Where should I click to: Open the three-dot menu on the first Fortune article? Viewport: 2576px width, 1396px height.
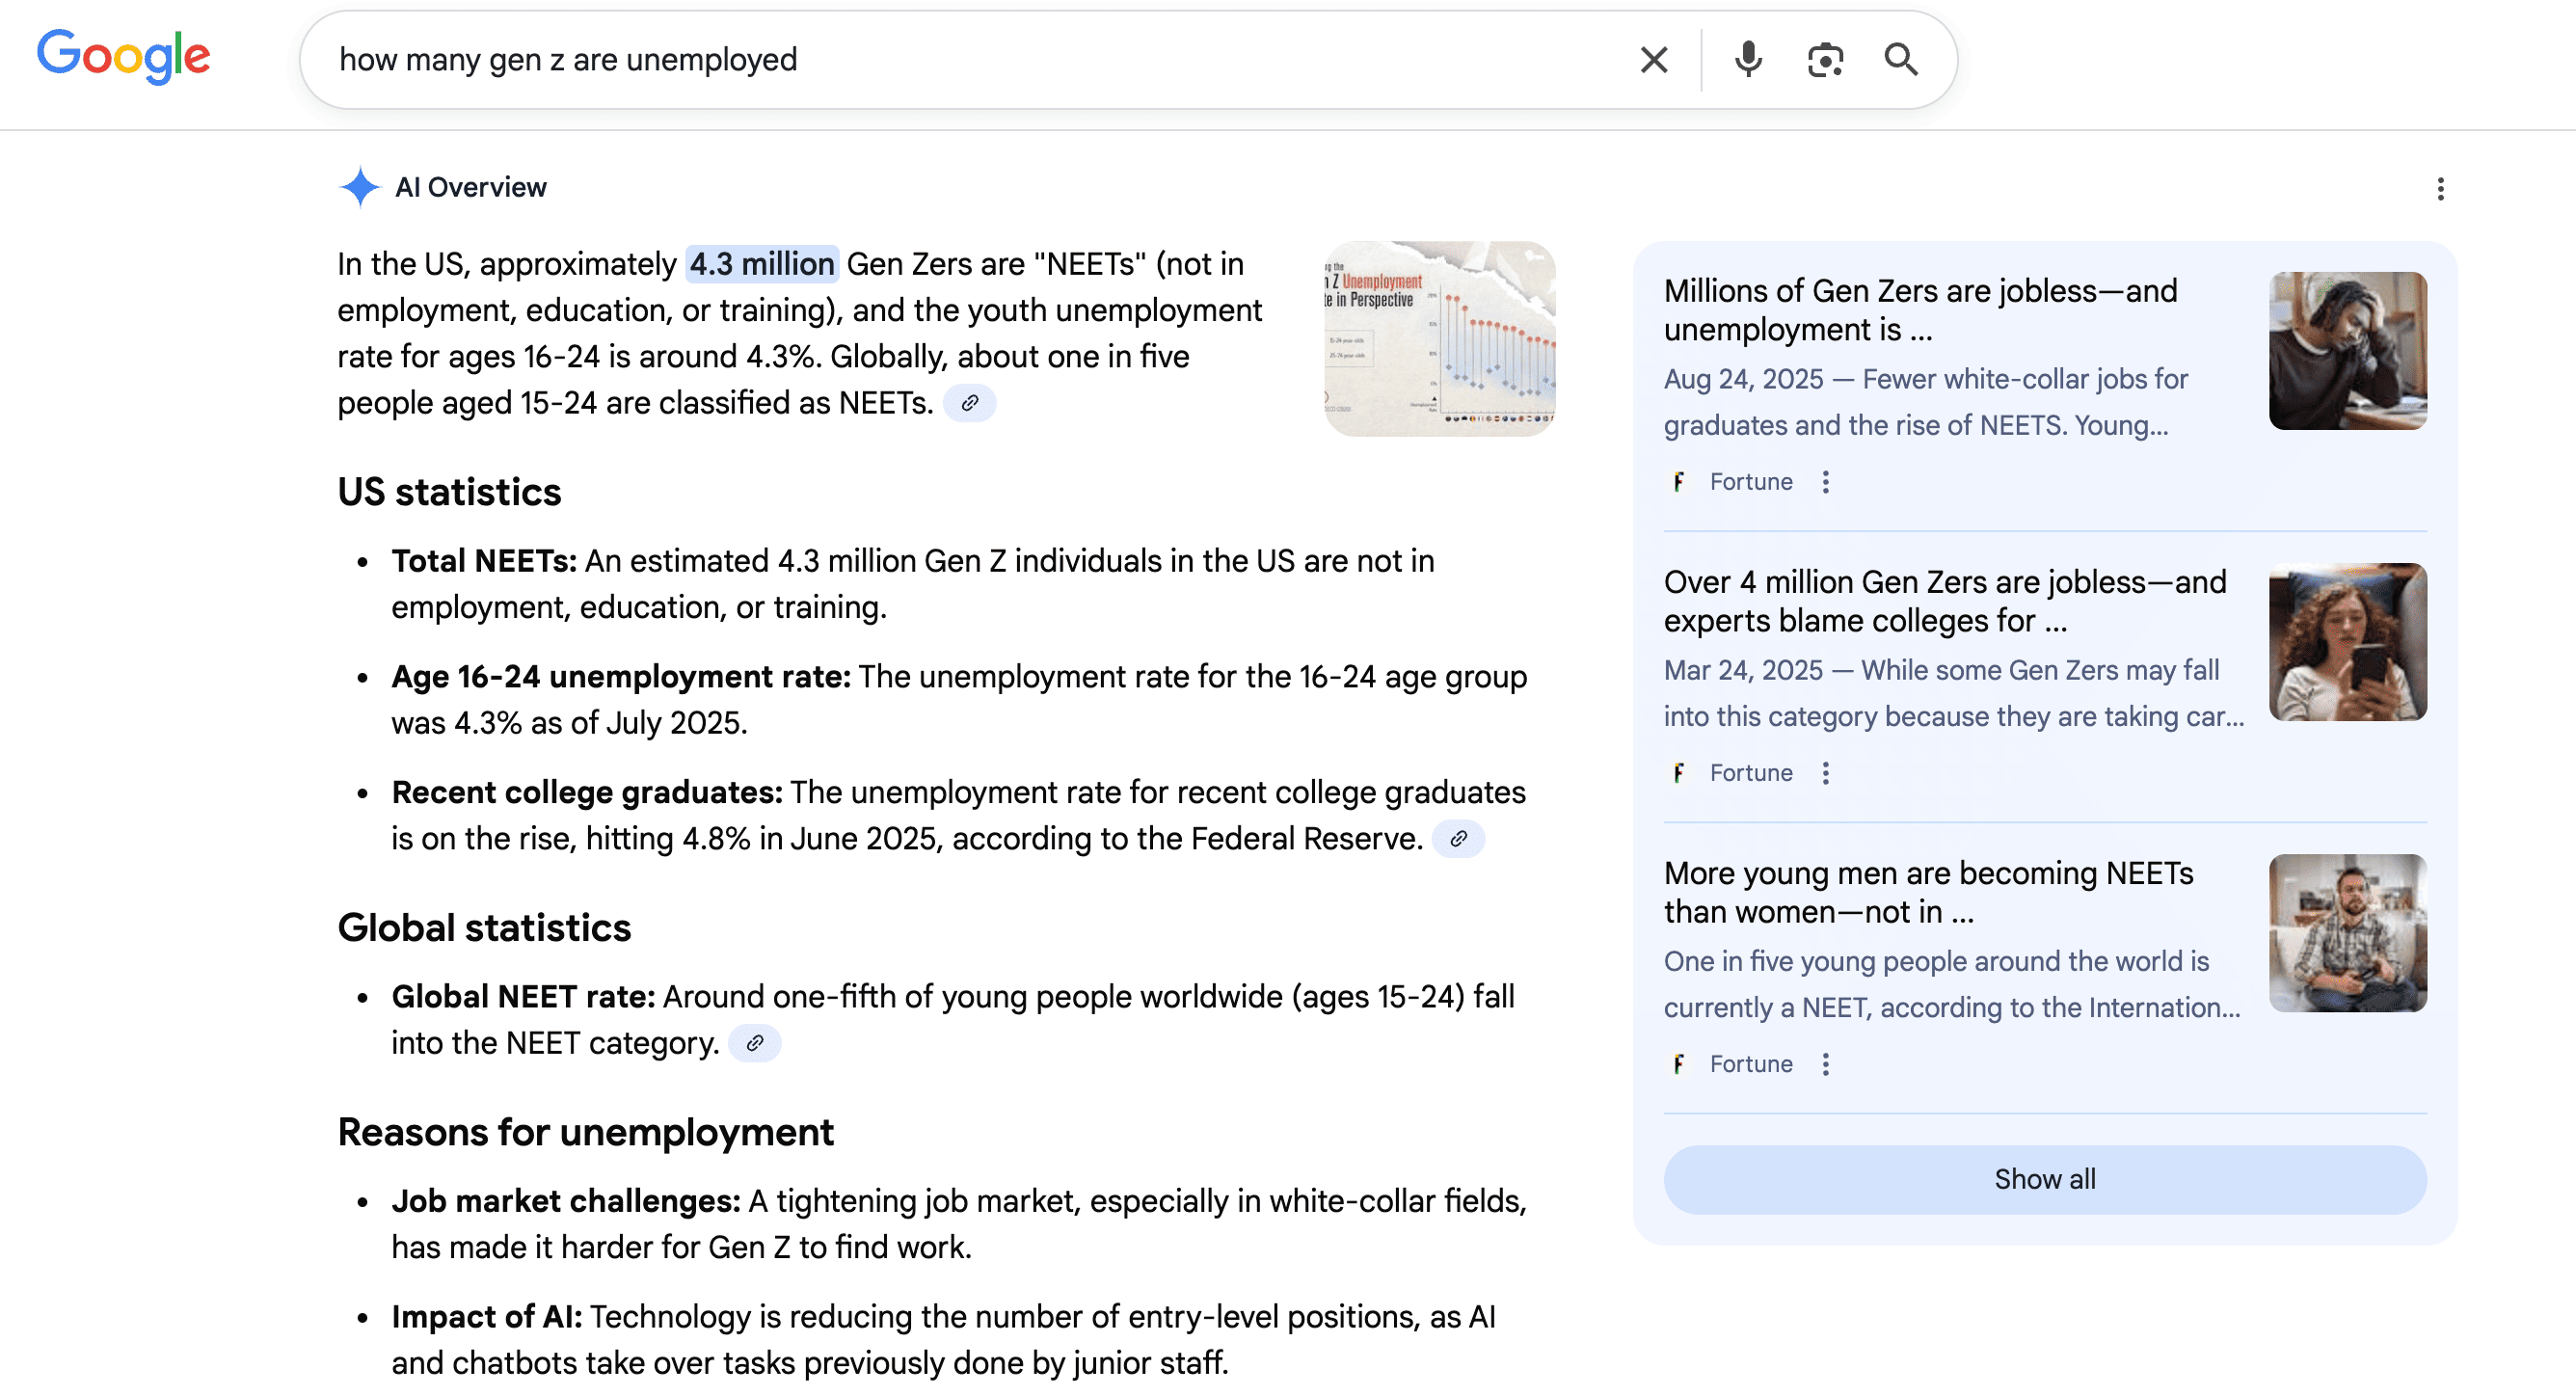(1827, 481)
